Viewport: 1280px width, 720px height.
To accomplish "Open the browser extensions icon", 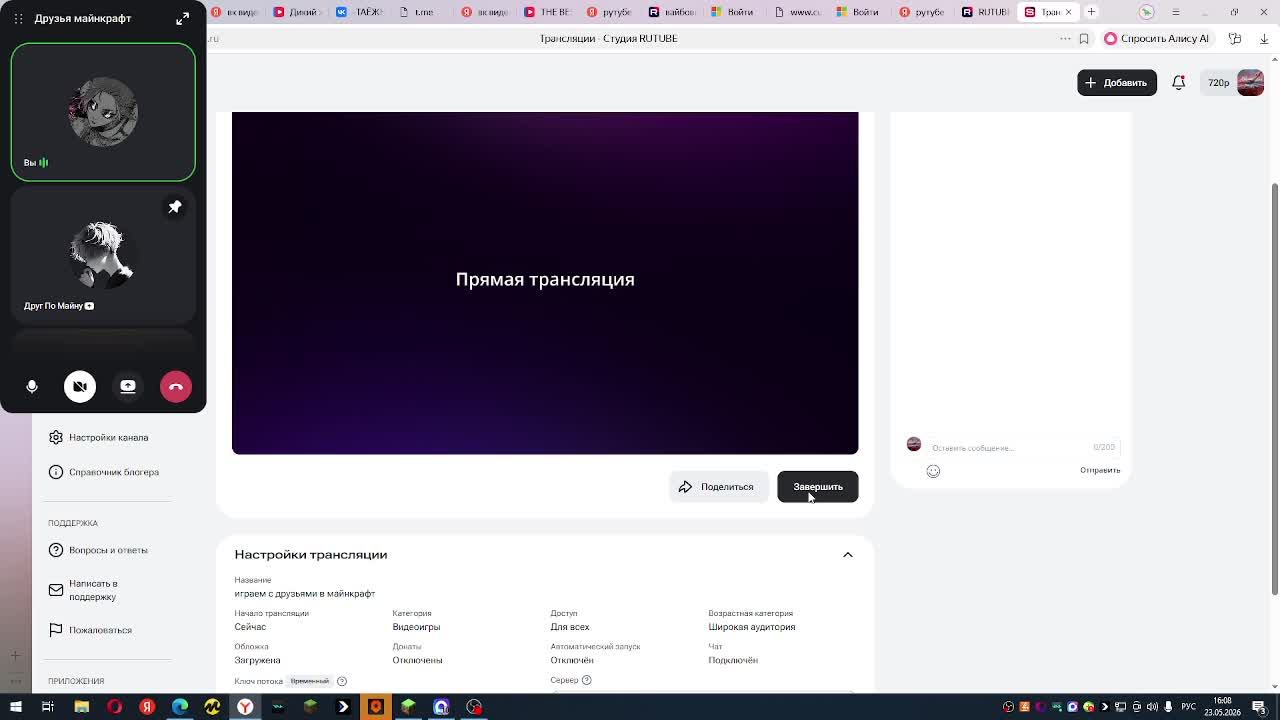I will (1236, 38).
